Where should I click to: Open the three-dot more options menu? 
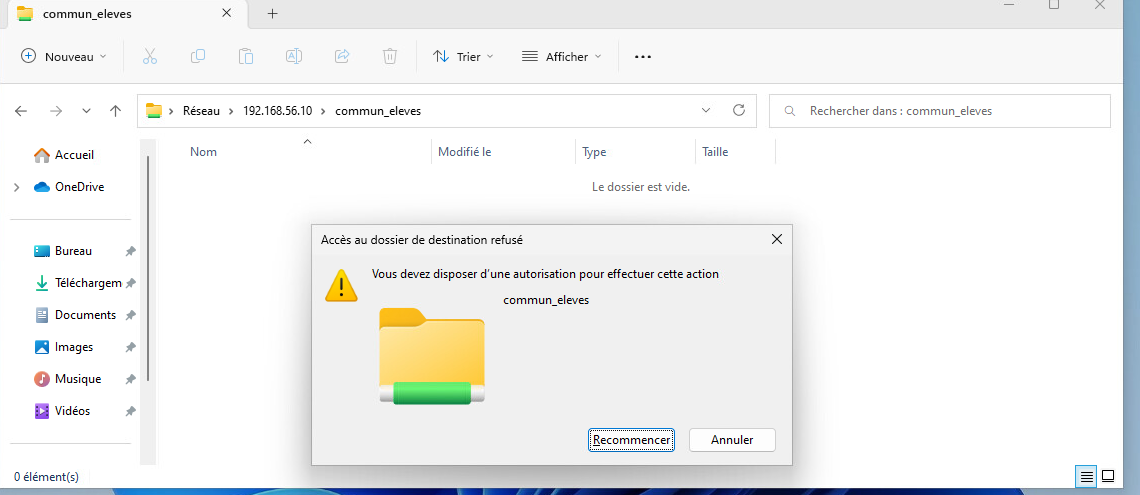coord(643,57)
